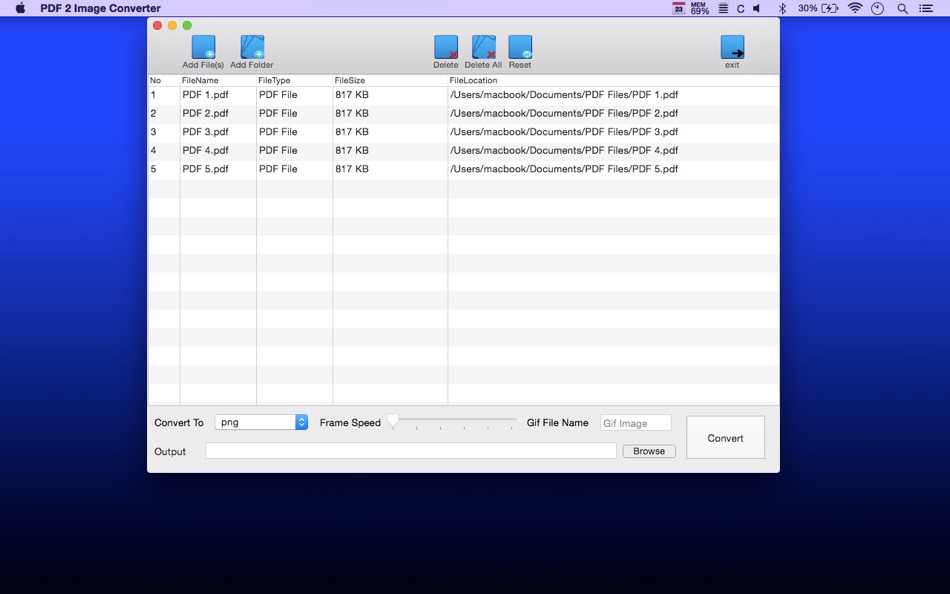Sort by the FileSize column header

pyautogui.click(x=350, y=80)
